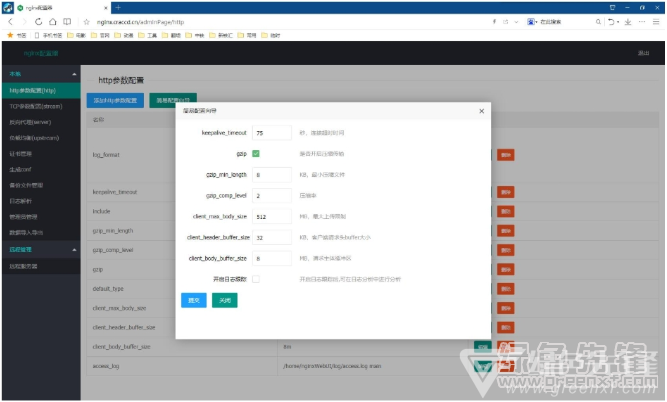Viewport: 667px width, 402px height.
Task: Open 数据导入导出 sidebar item
Action: point(41,232)
